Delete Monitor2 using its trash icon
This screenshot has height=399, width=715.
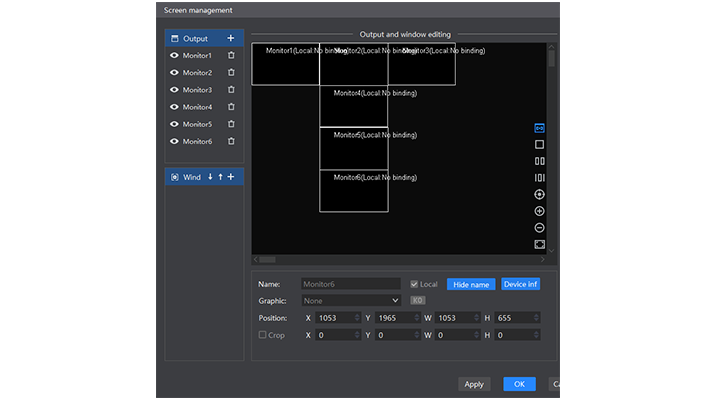pyautogui.click(x=231, y=73)
